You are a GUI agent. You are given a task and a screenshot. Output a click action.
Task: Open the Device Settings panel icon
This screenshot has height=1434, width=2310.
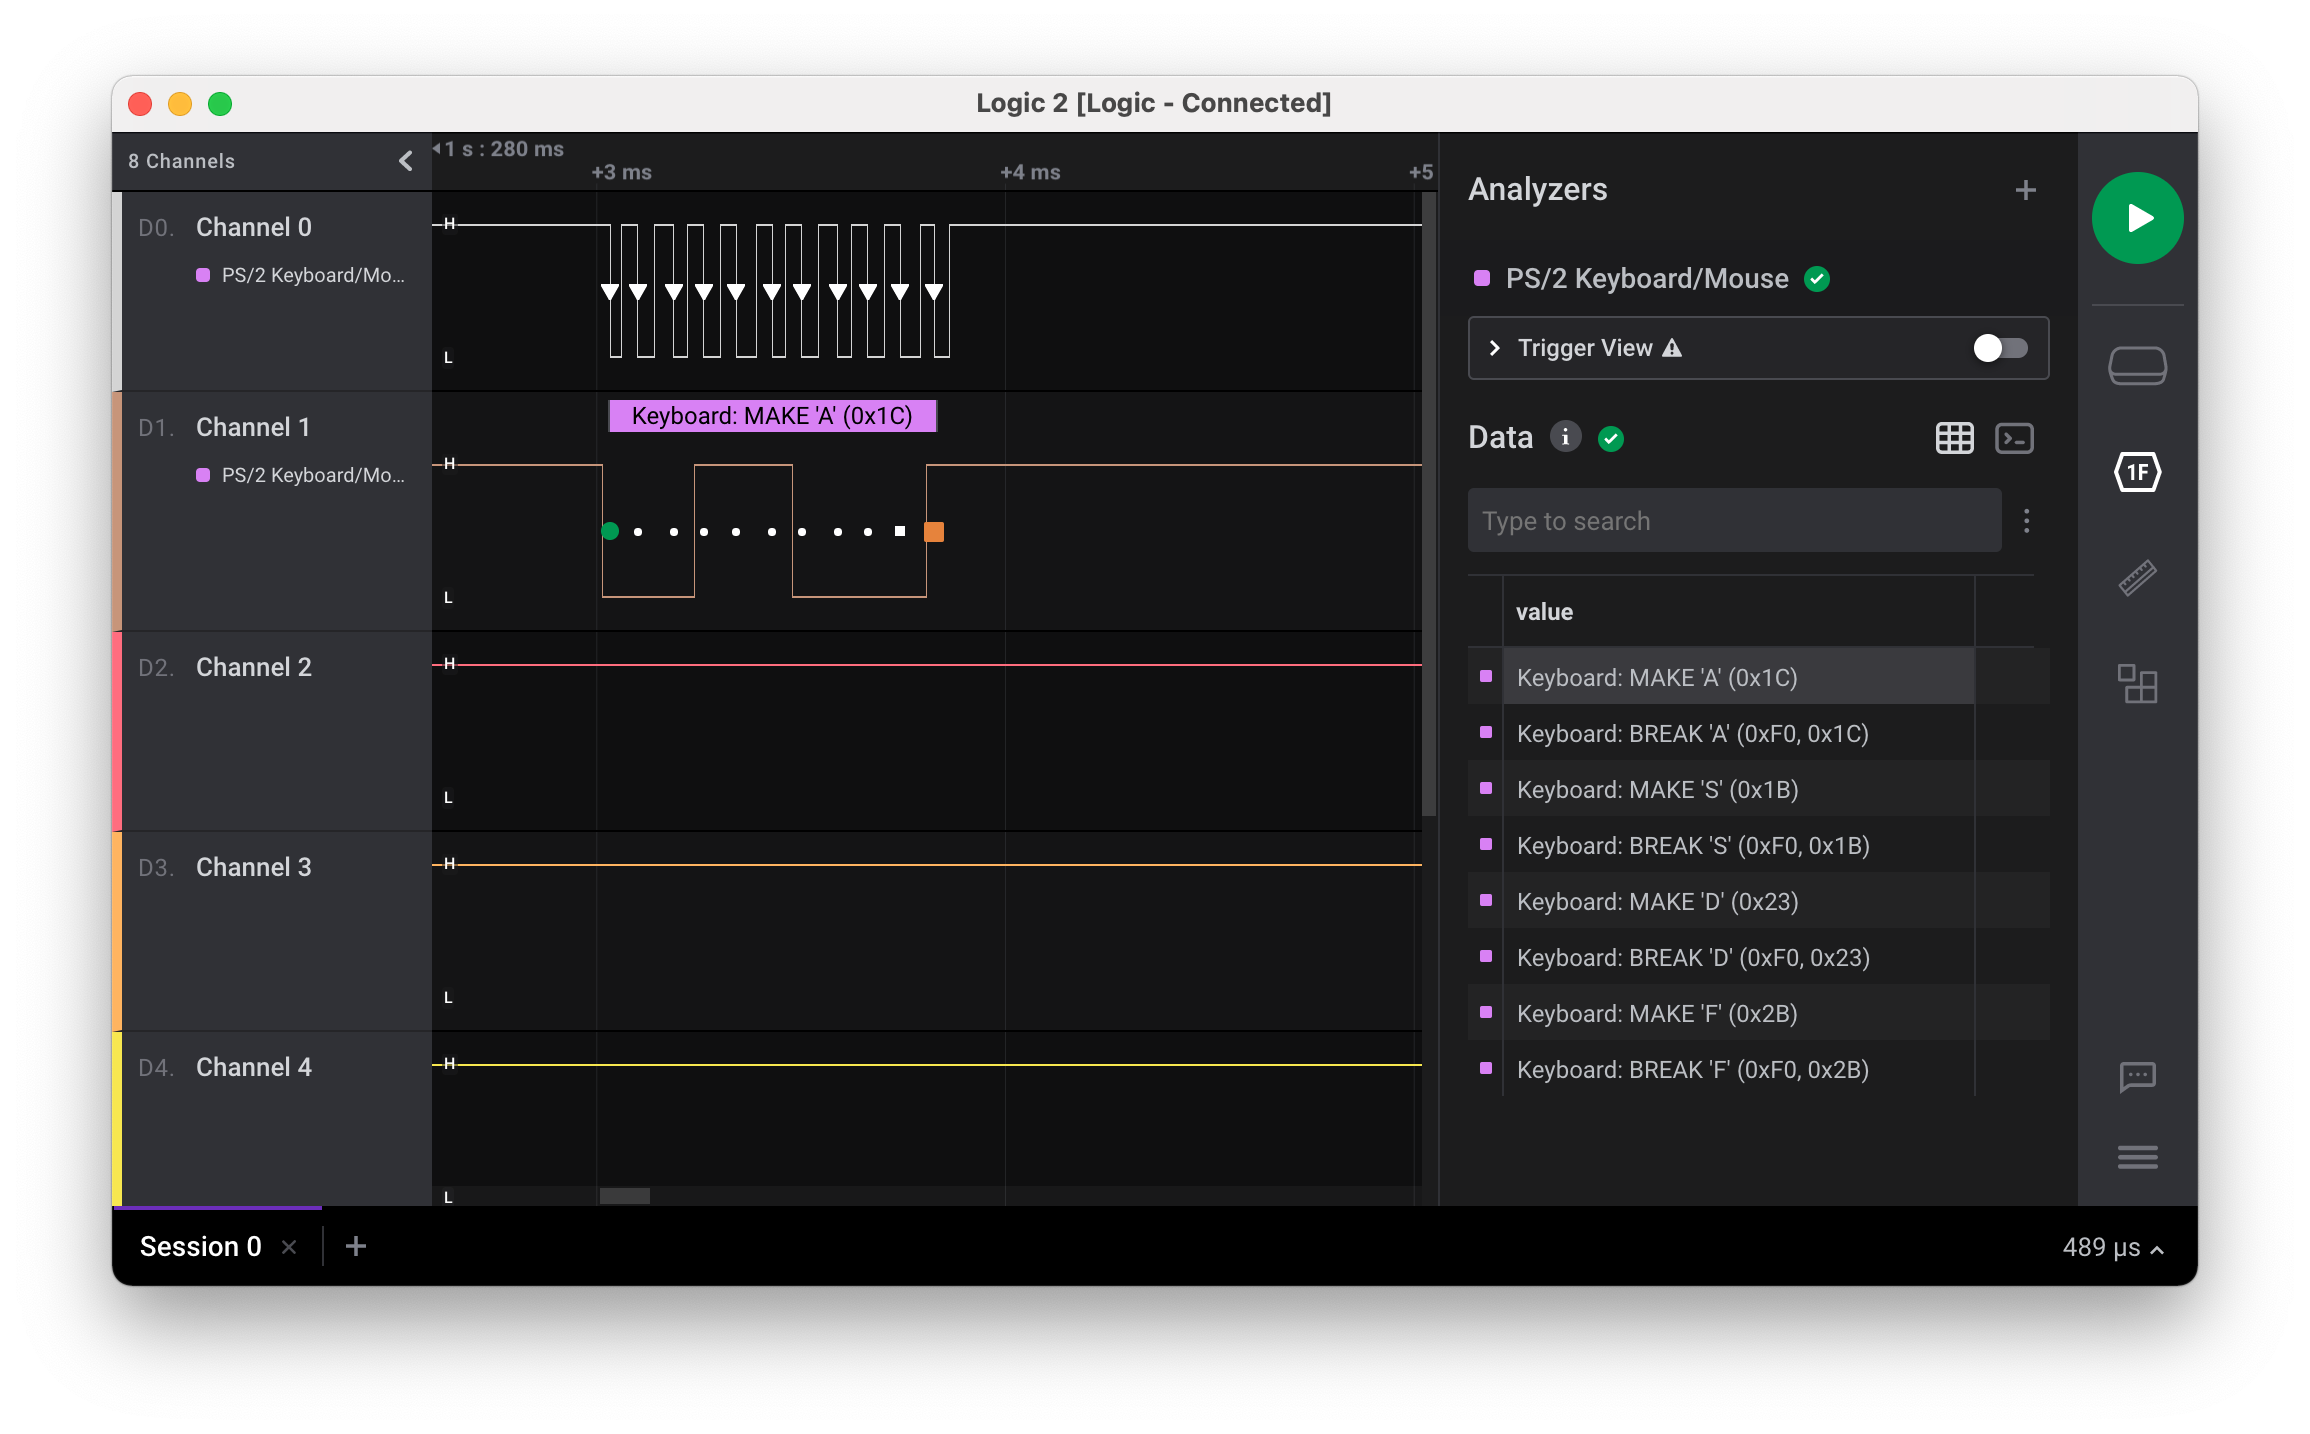2137,365
